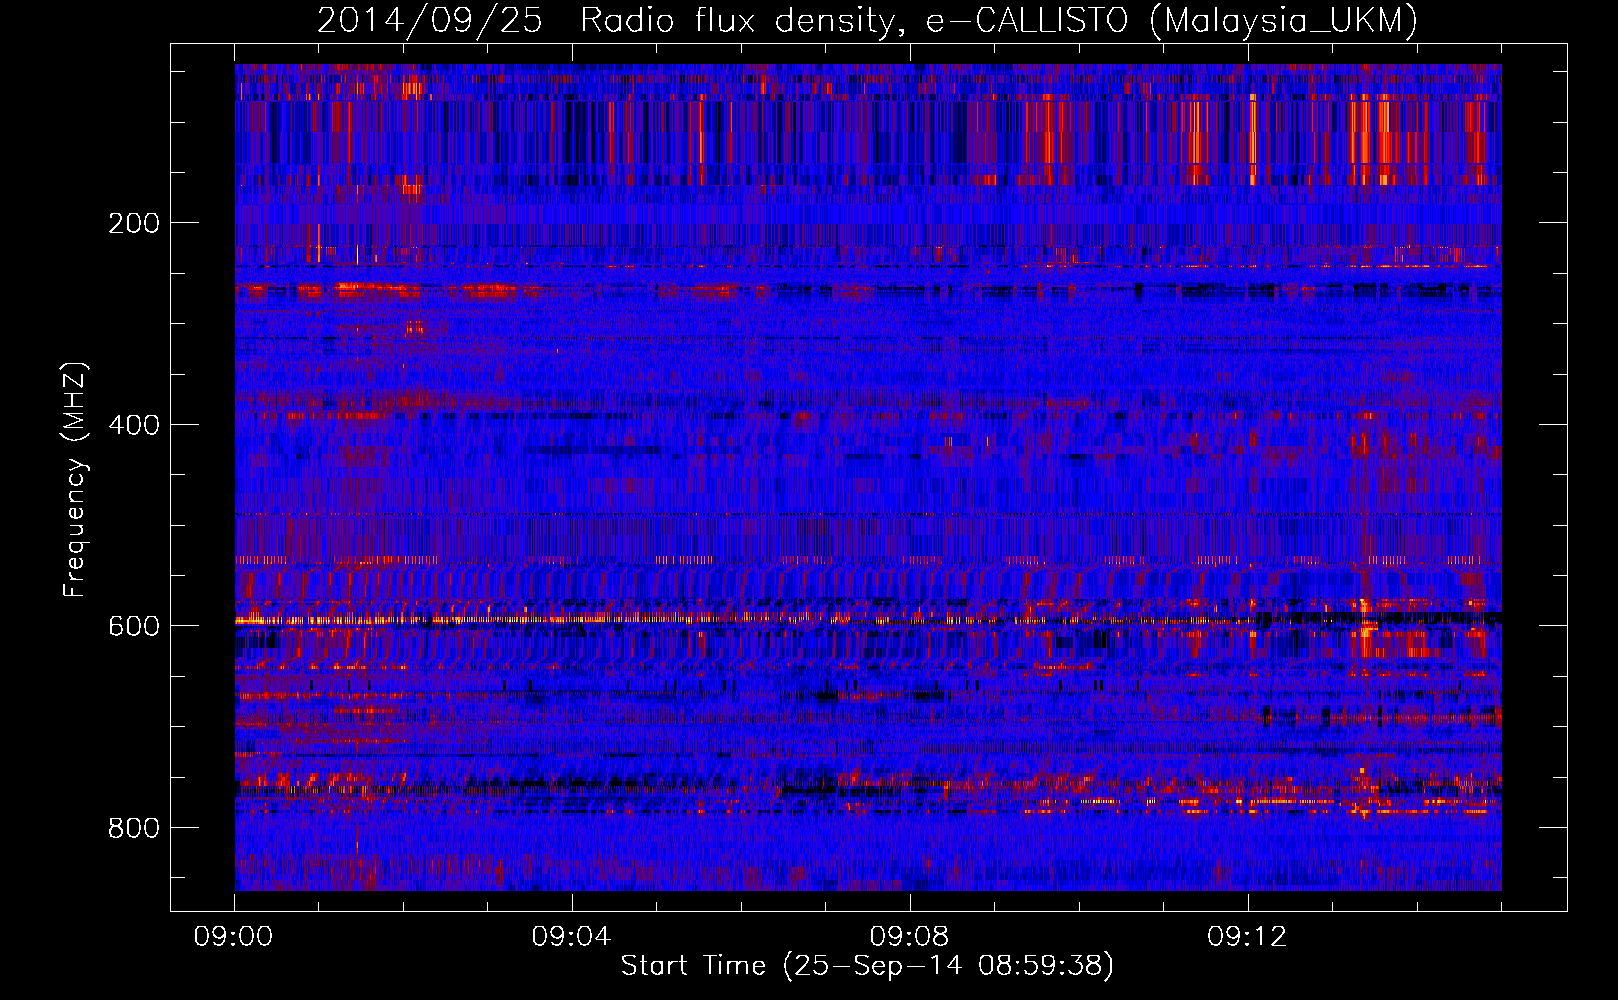Select the 09:04 time tick label
This screenshot has width=1618, height=1000.
pos(572,937)
